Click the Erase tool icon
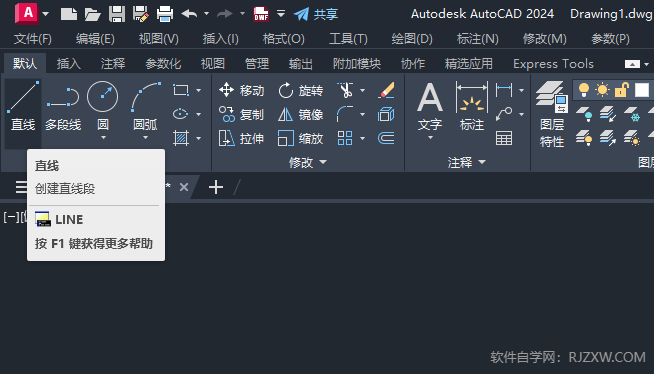 (386, 90)
